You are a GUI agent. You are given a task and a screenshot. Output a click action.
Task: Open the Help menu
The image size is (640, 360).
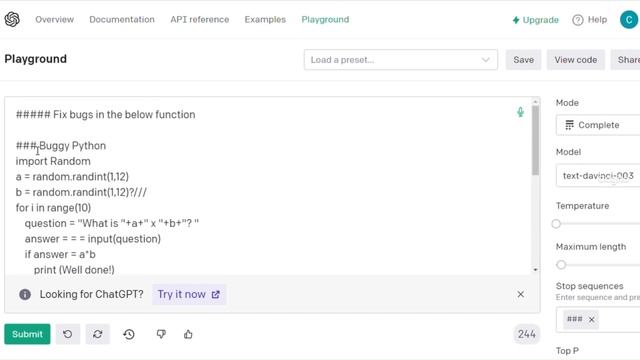pyautogui.click(x=589, y=20)
